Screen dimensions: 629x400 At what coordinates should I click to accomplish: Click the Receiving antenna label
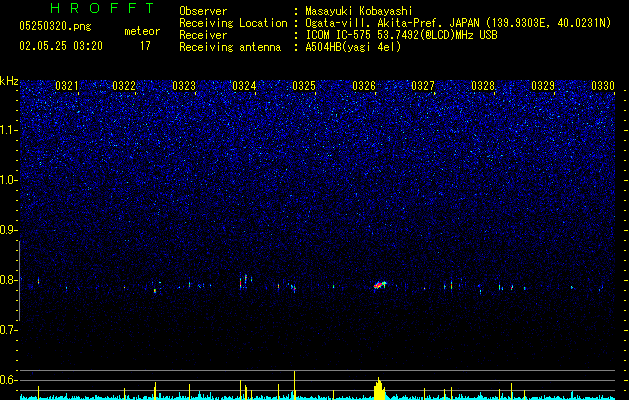230,47
